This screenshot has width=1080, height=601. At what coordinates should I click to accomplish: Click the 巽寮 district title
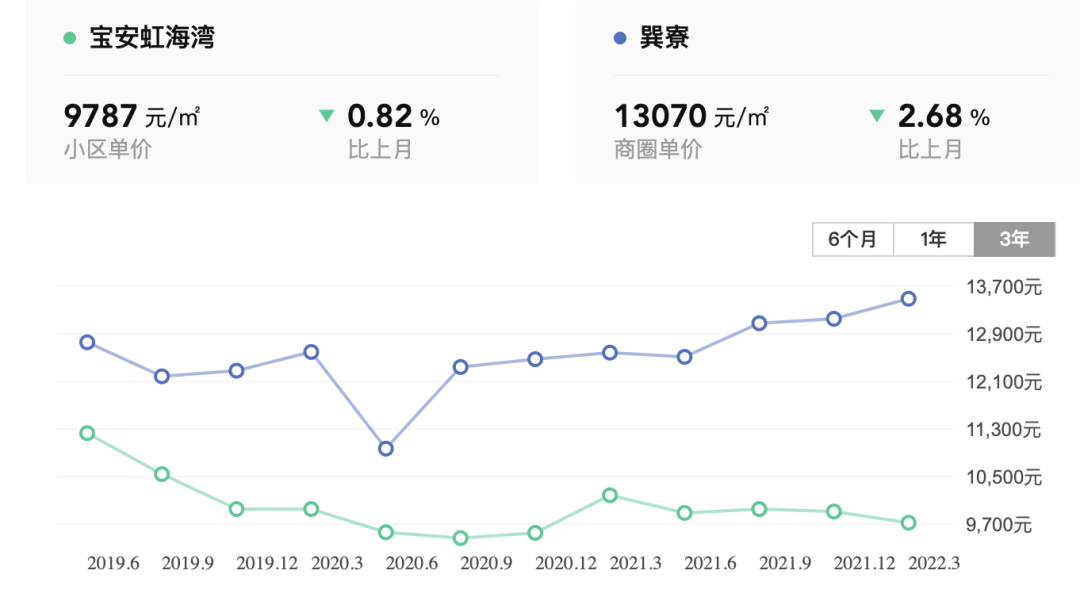(x=665, y=37)
